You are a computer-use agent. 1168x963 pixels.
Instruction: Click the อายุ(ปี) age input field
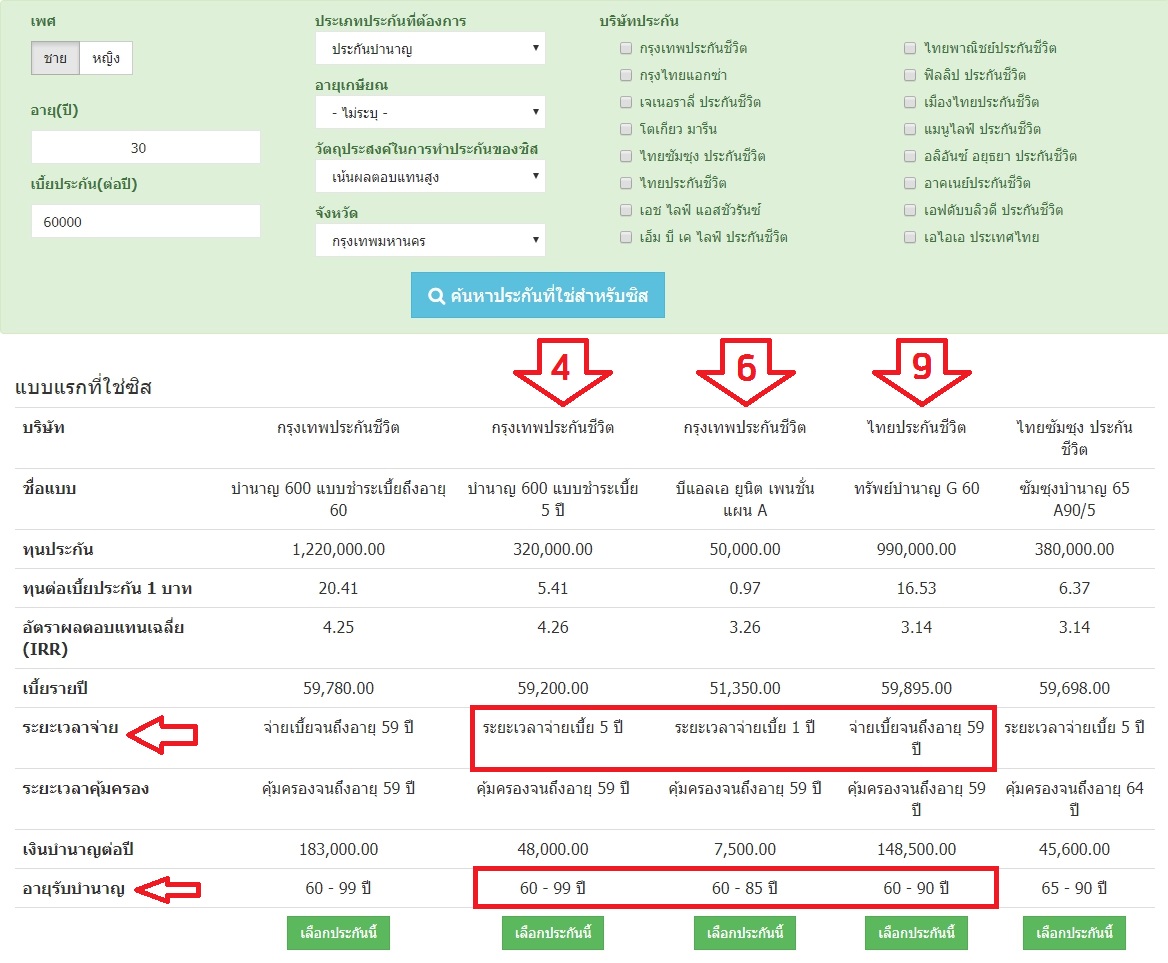pyautogui.click(x=146, y=148)
